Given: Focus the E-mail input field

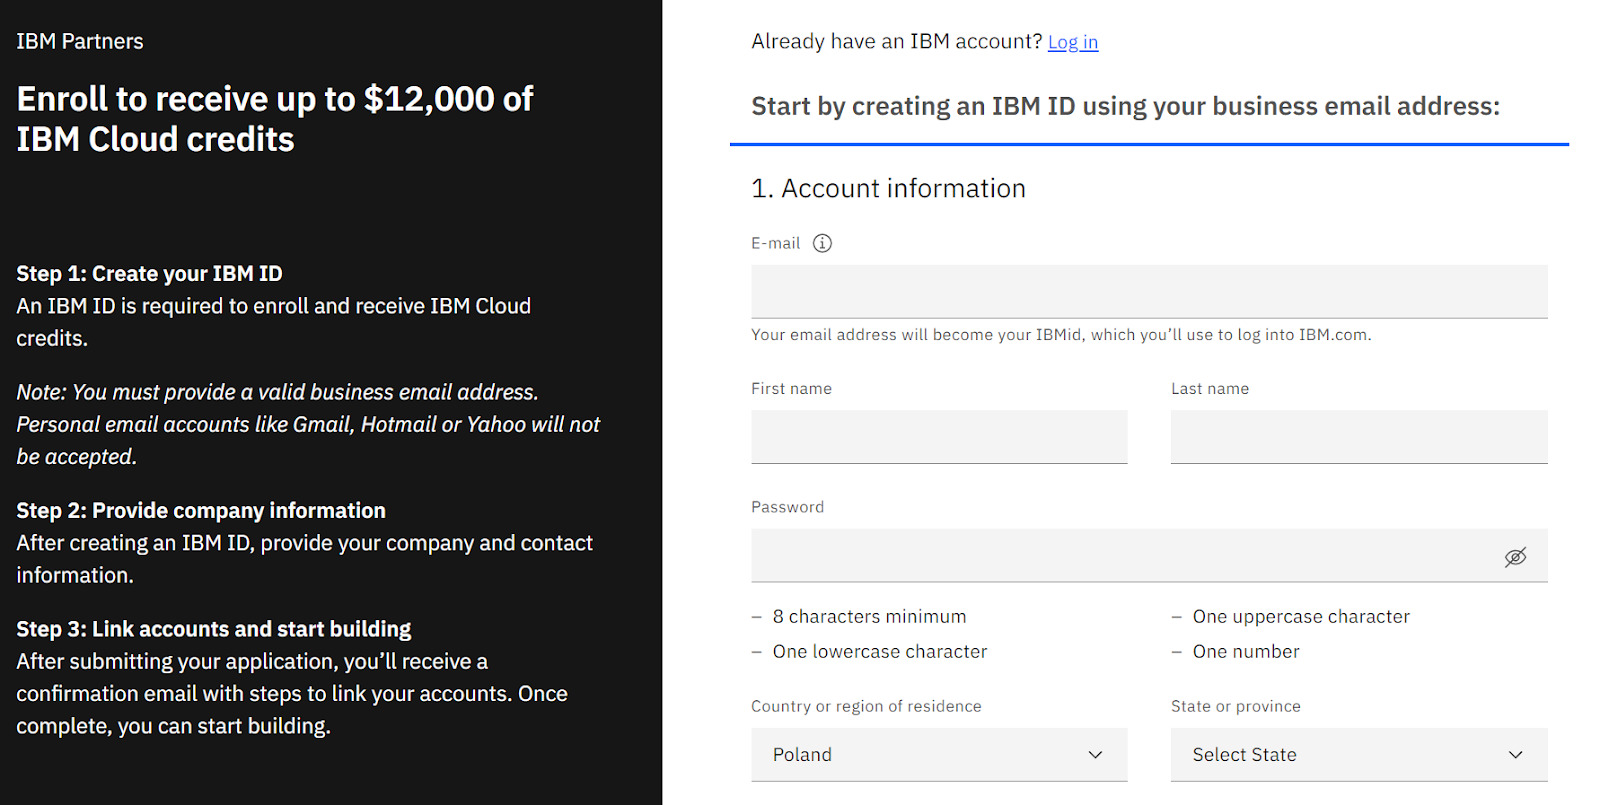Looking at the screenshot, I should [1148, 292].
